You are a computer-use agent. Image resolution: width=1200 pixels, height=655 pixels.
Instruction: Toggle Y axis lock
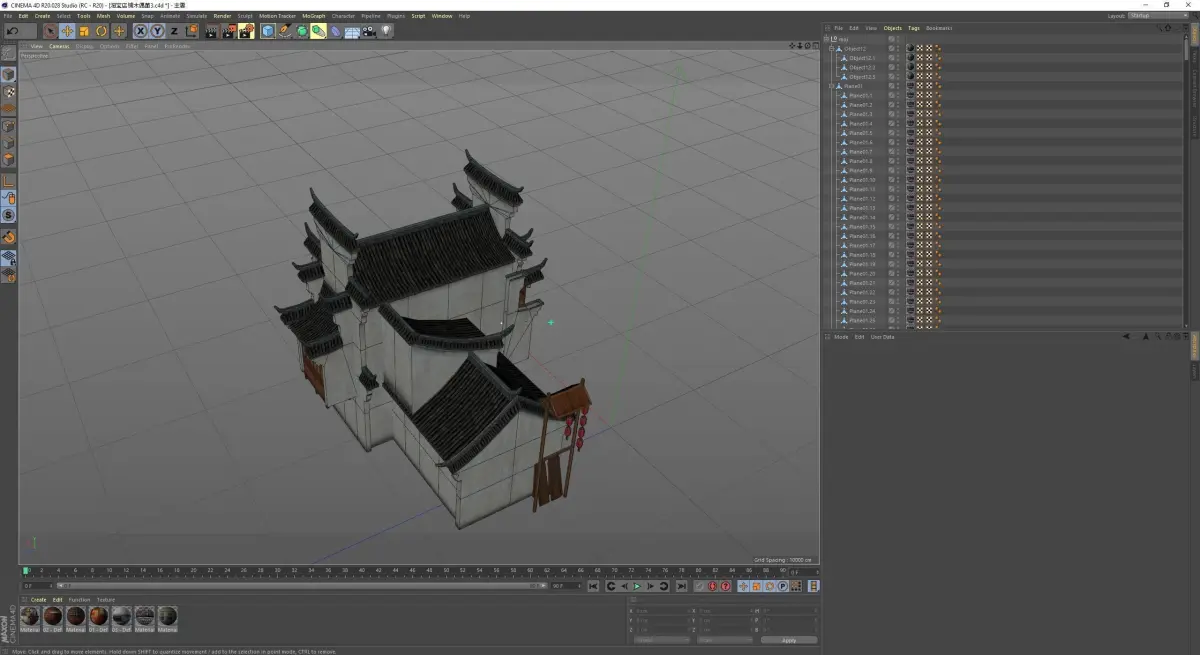(157, 31)
